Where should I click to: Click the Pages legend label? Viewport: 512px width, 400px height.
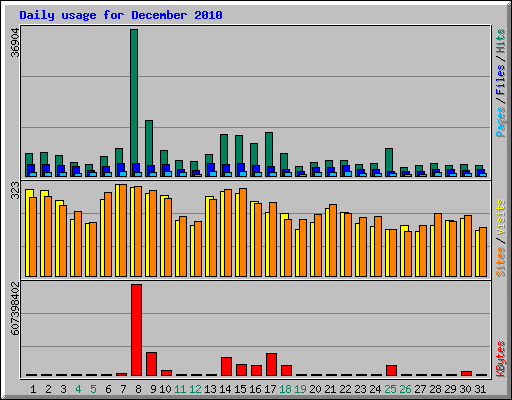(500, 122)
